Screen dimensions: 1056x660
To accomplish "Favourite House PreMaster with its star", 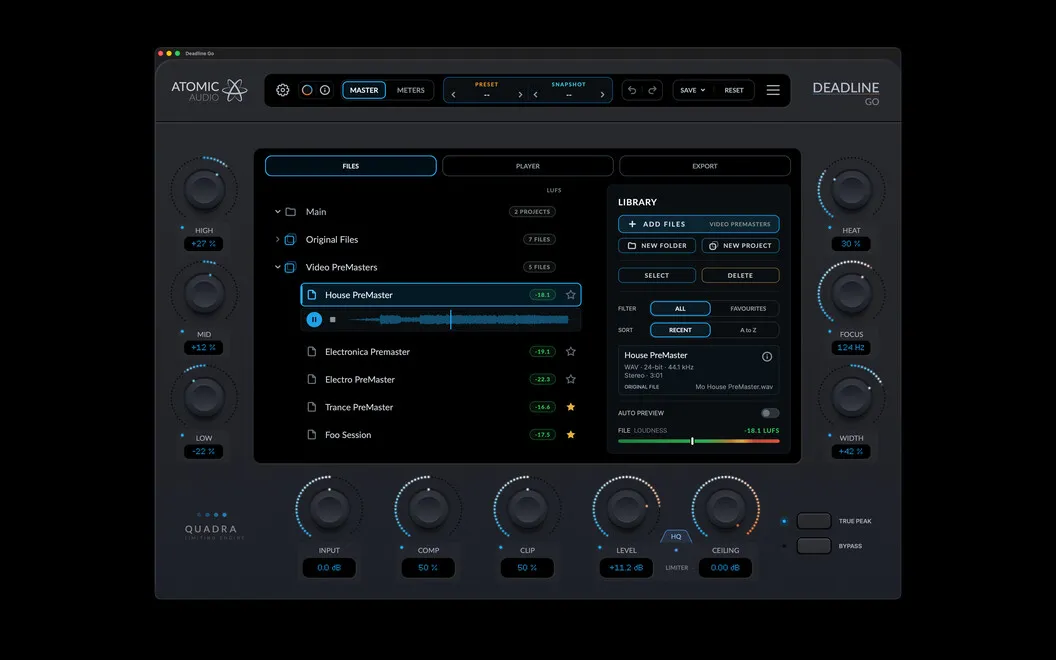I will 570,294.
